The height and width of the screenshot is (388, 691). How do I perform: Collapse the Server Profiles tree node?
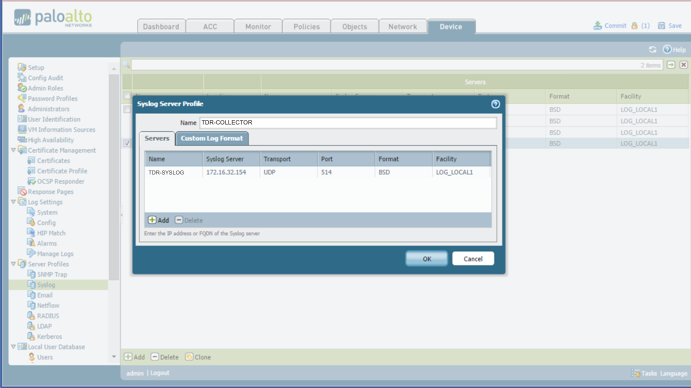(x=13, y=264)
